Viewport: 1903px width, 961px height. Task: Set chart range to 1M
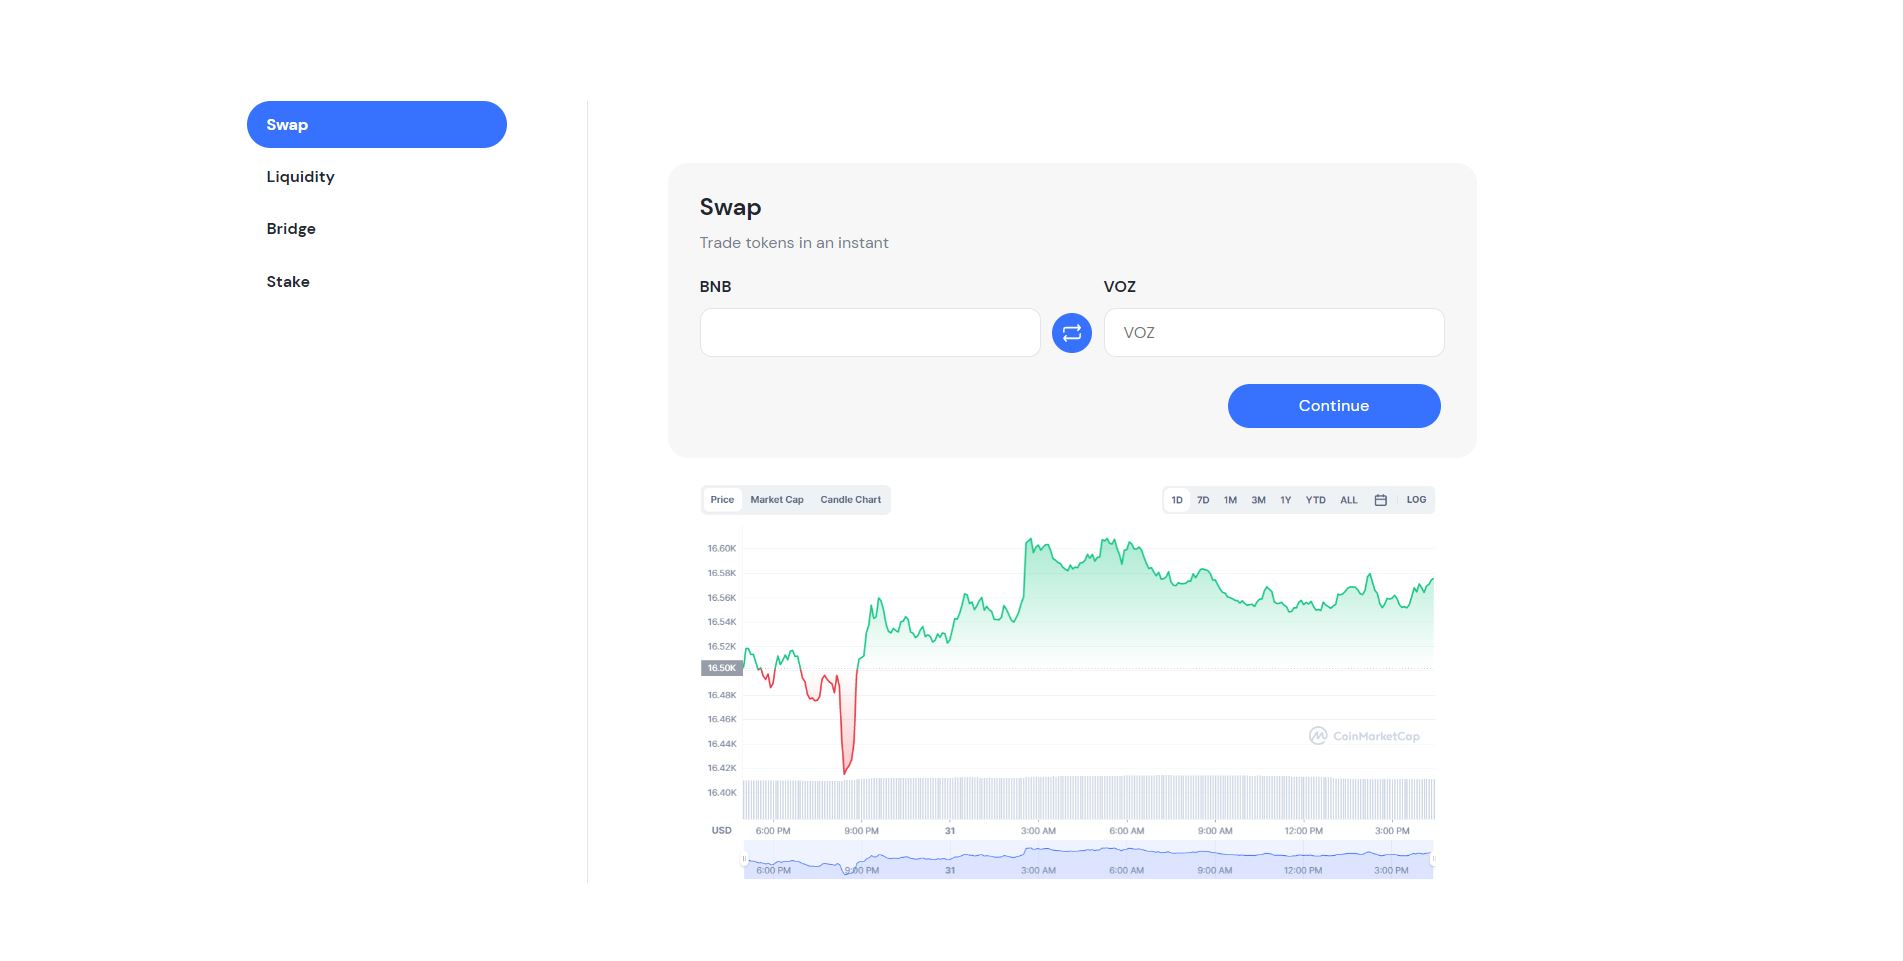click(1230, 500)
